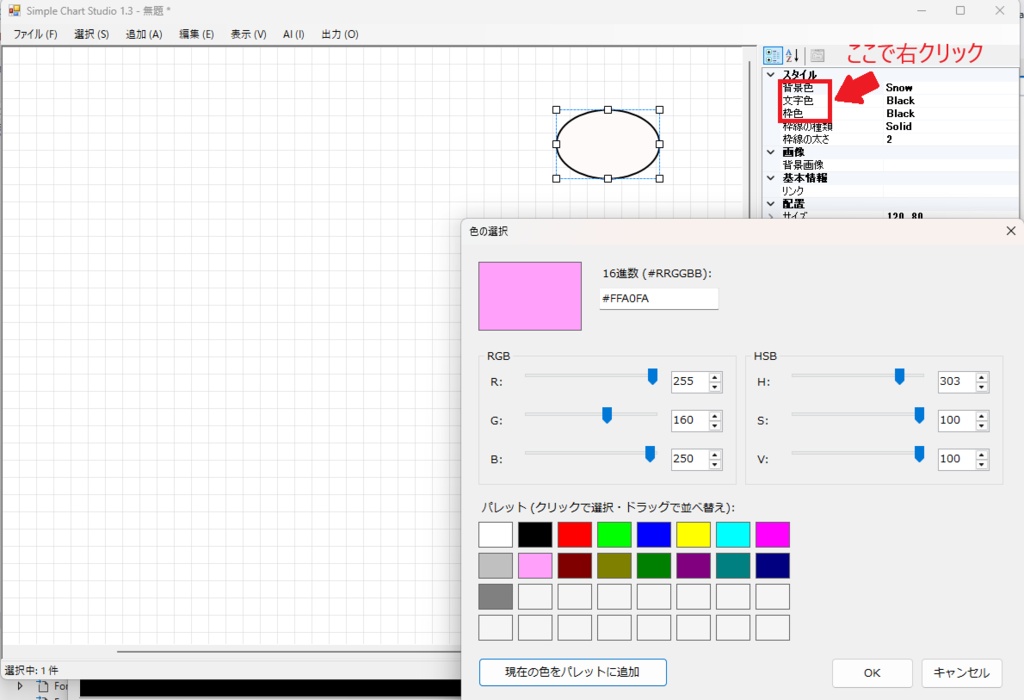Click the リンク property row
The height and width of the screenshot is (700, 1024).
point(891,191)
